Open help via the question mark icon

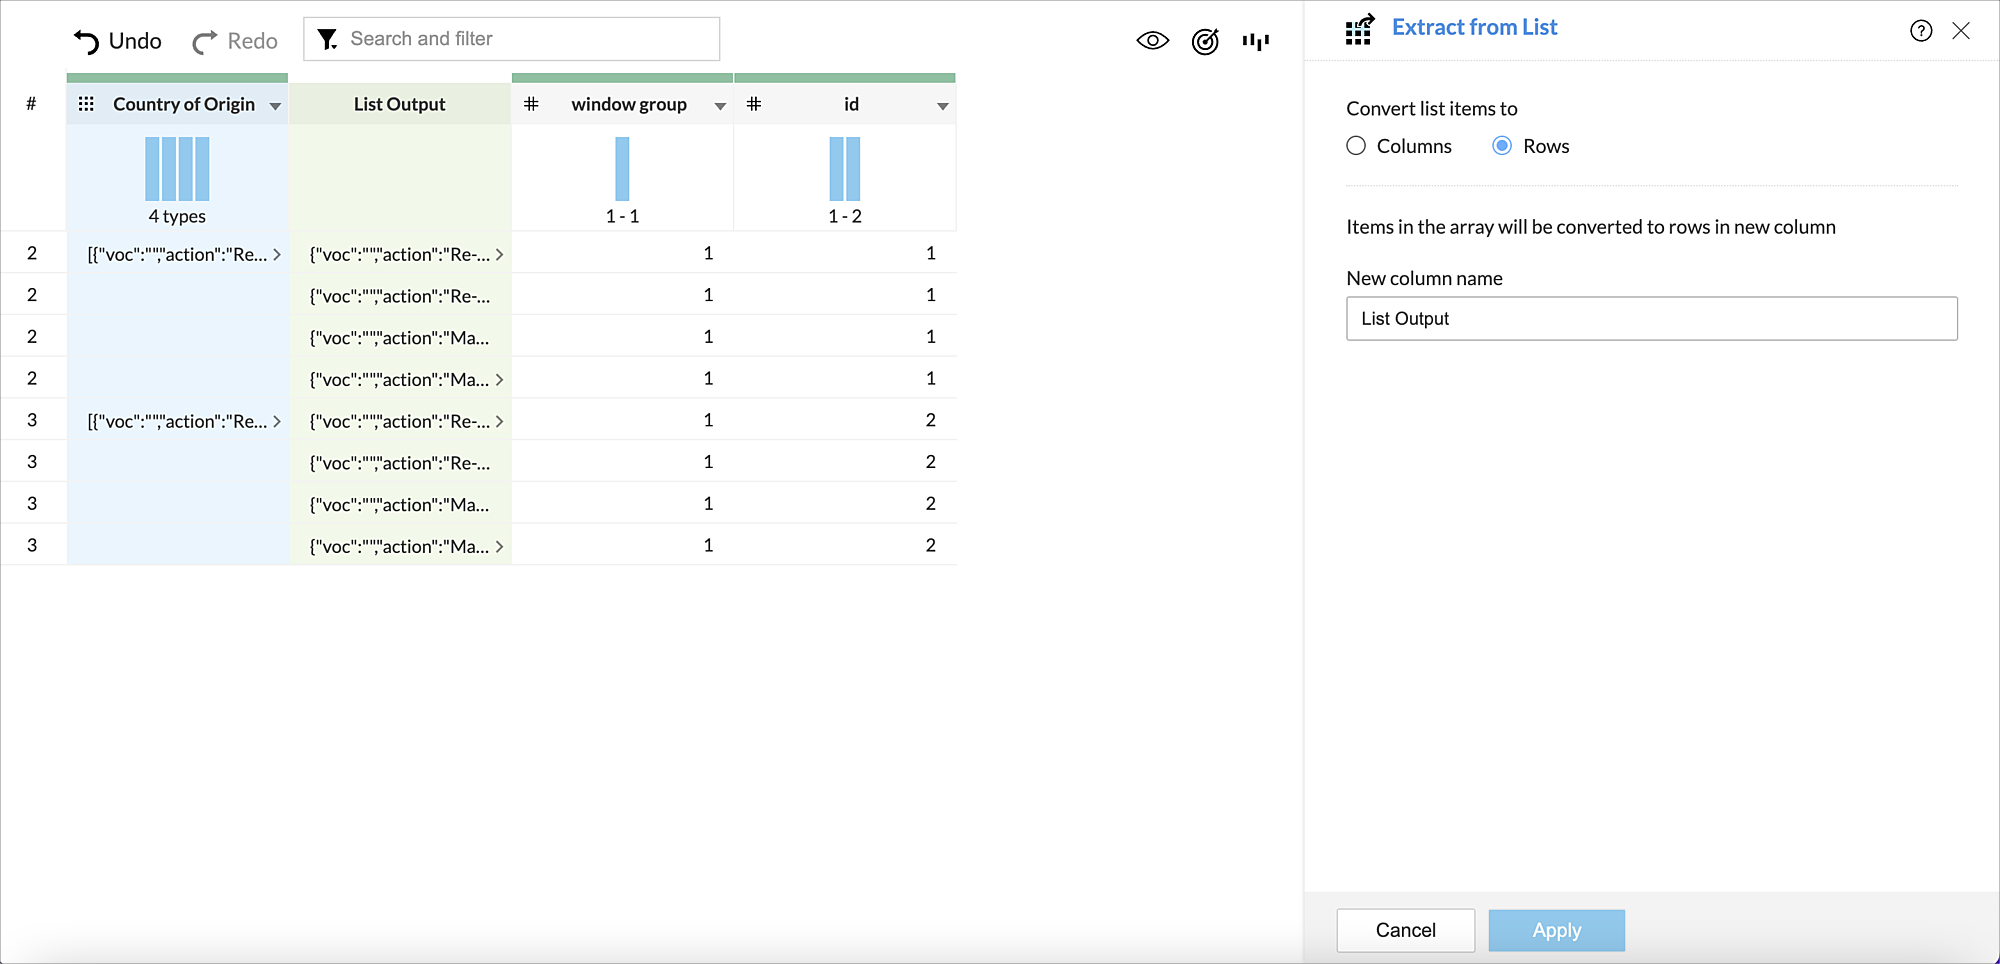click(x=1921, y=31)
